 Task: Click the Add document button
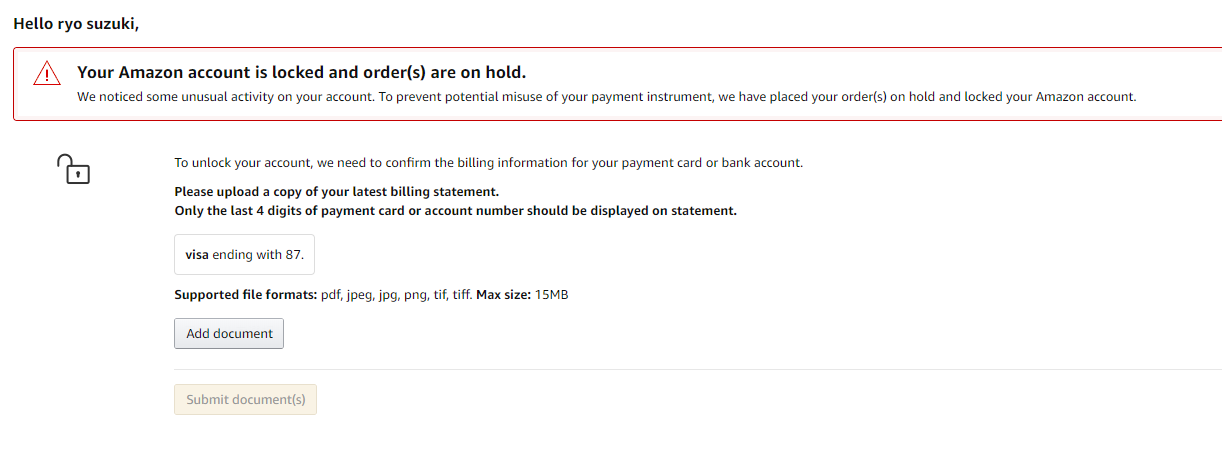[x=229, y=334]
